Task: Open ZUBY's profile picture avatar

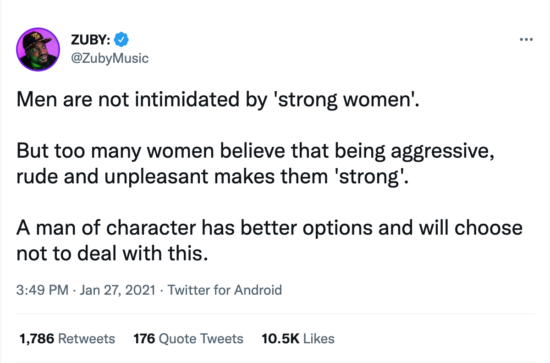Action: (x=38, y=49)
